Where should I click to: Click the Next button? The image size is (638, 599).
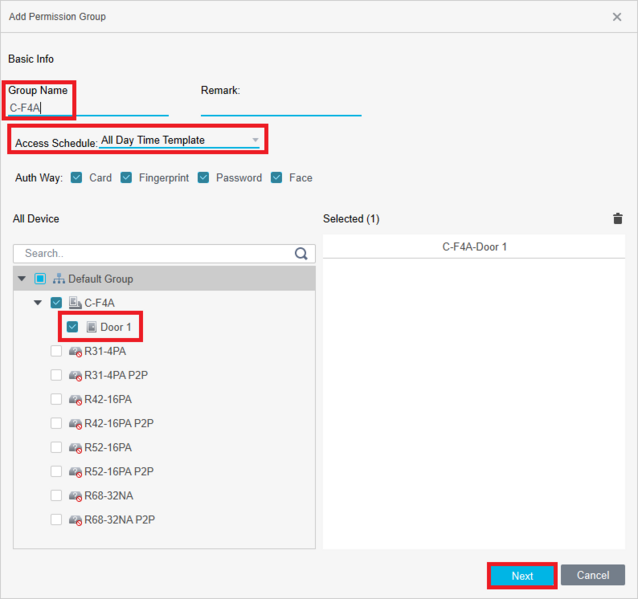coord(522,575)
